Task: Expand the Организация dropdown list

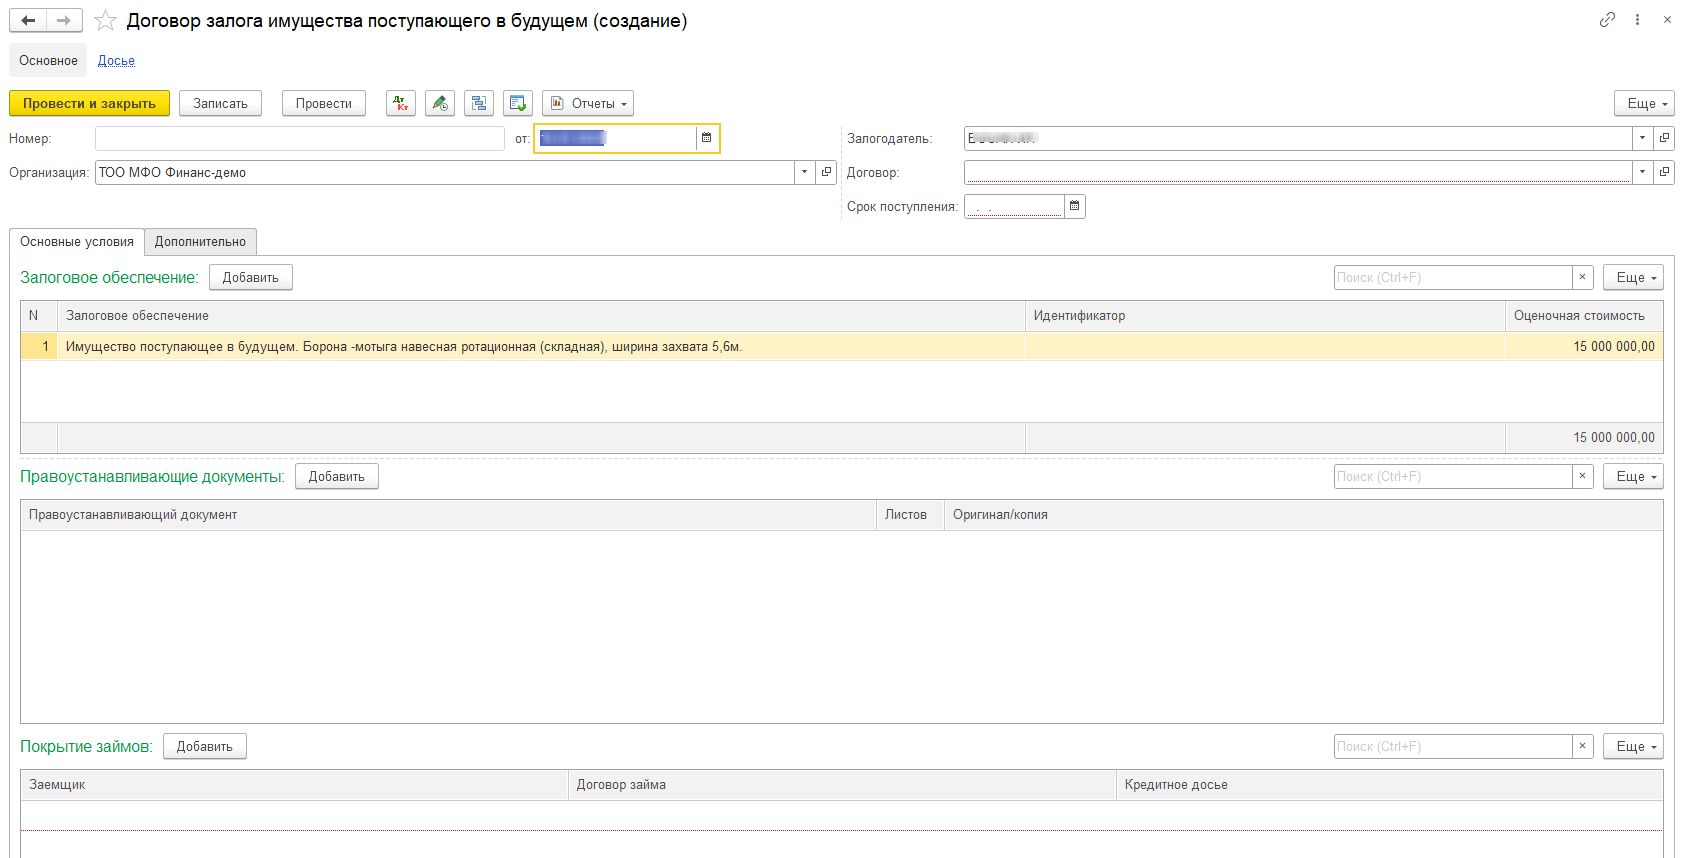Action: (805, 172)
